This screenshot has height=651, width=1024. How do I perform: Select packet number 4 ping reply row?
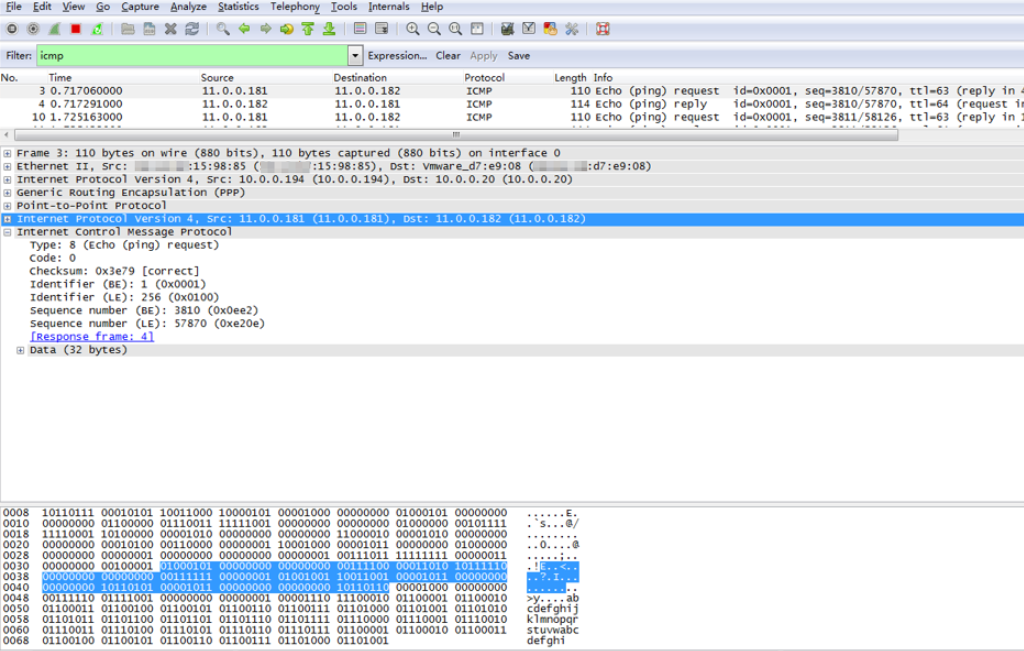coord(512,104)
